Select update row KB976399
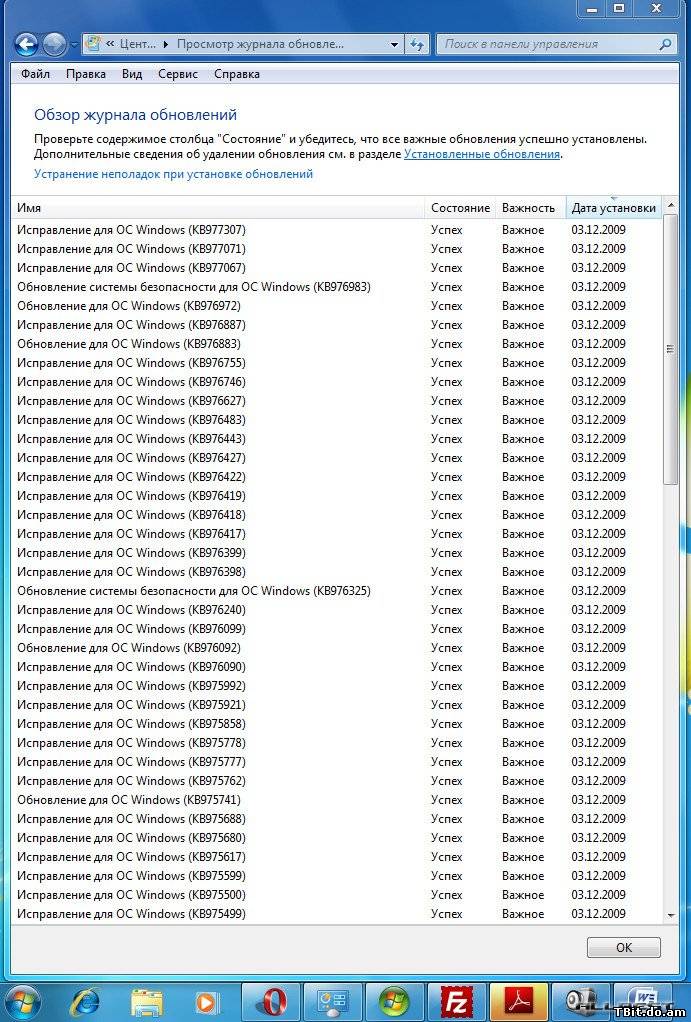Screen dimensions: 691x1022 pyautogui.click(x=336, y=553)
